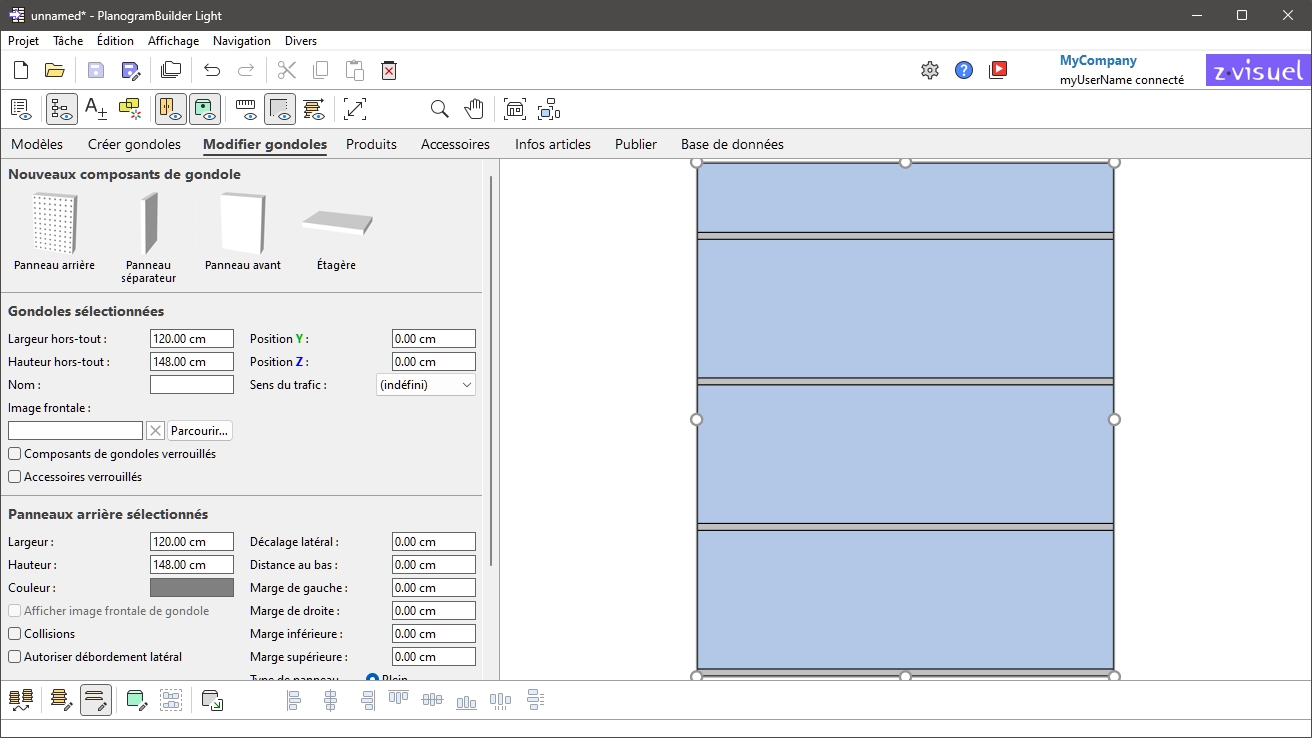Click the A± text size icon
1312x738 pixels.
click(96, 109)
